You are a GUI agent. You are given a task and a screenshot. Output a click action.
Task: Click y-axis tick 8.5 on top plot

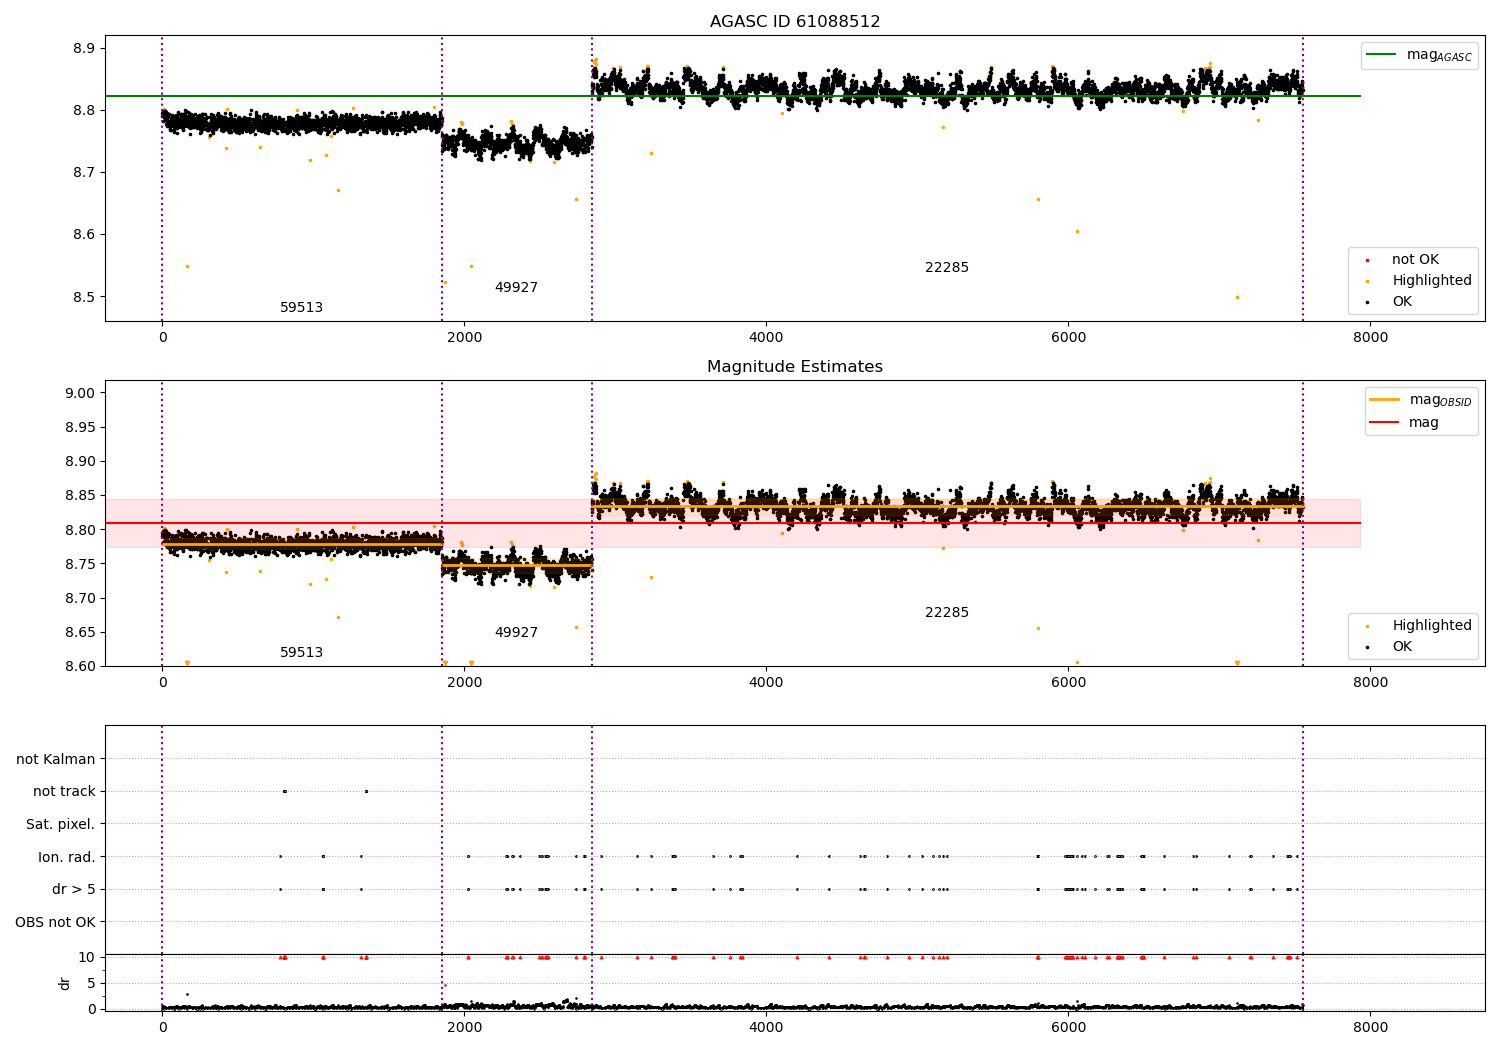(84, 297)
